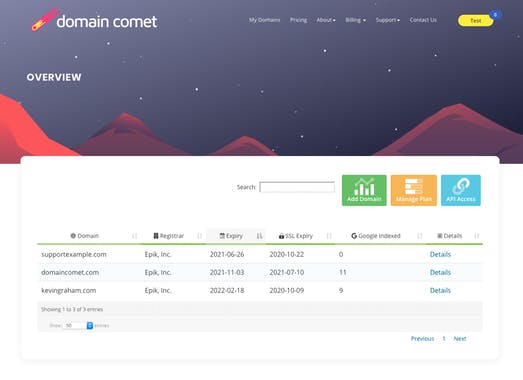Click the domain comet logo
523x380 pixels.
pos(94,21)
